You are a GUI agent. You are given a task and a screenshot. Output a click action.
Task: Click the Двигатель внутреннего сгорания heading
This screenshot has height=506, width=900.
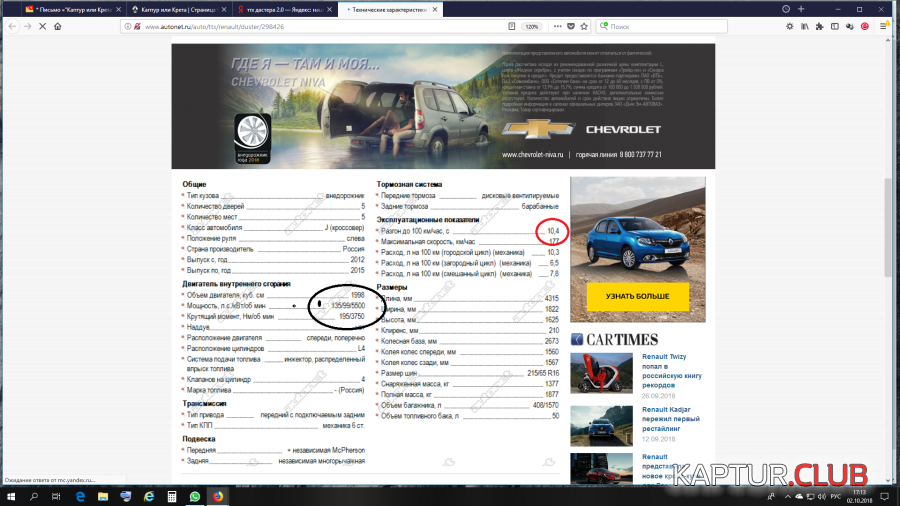point(236,284)
